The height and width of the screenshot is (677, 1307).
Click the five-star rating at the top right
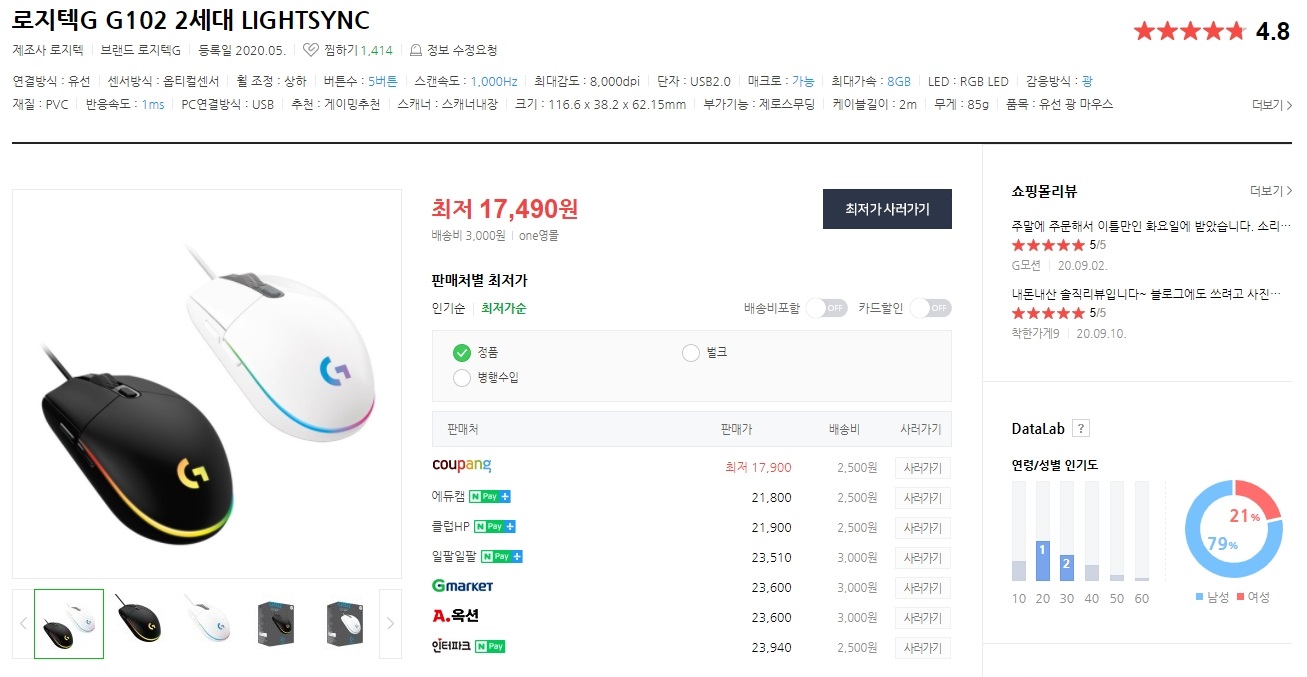(x=1189, y=31)
